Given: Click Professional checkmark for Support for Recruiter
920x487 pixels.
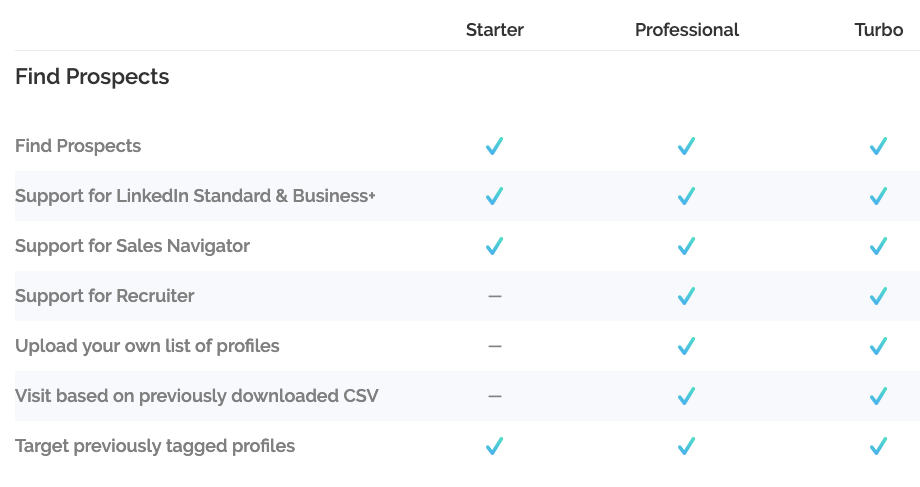Looking at the screenshot, I should click(686, 296).
